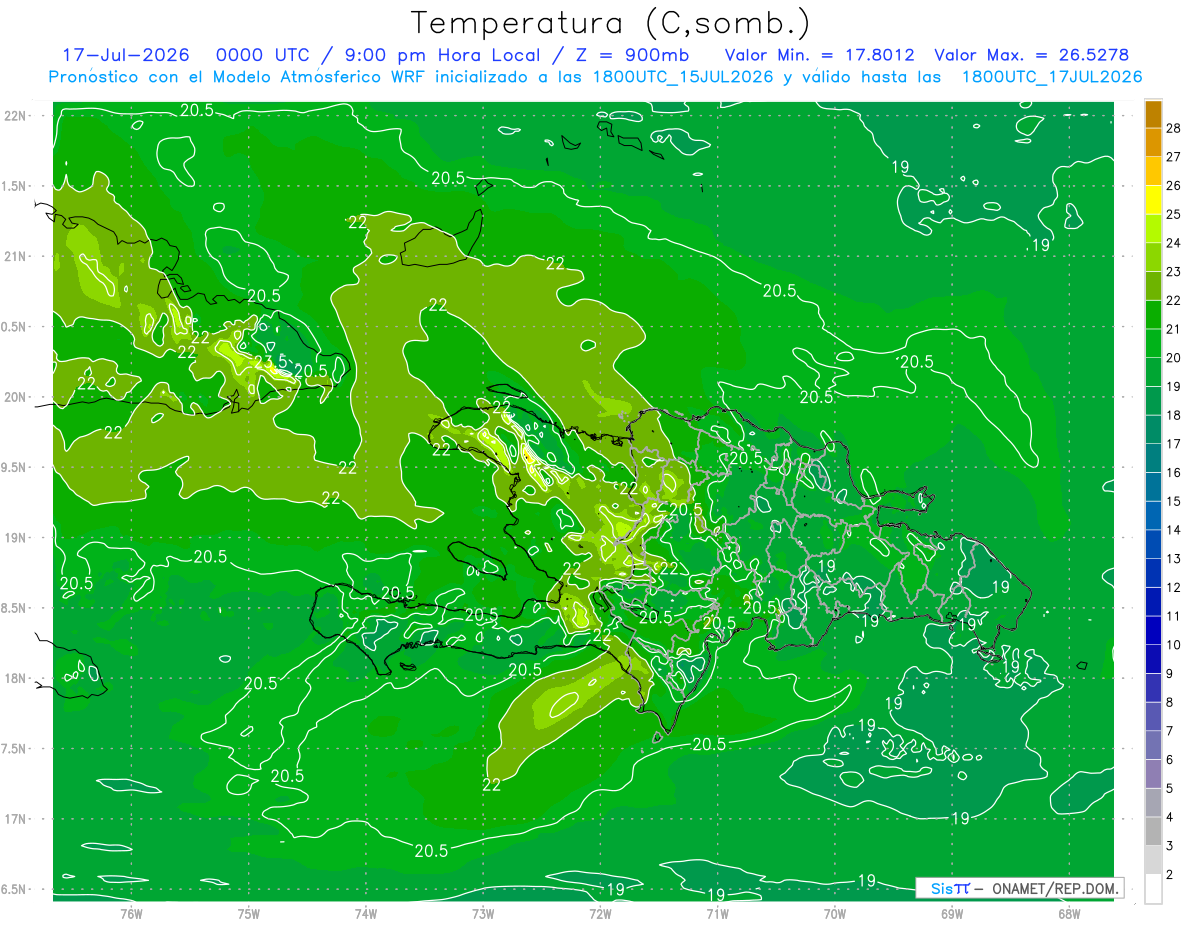1200x927 pixels.
Task: Click the colorbar label 25
Action: coord(1174,214)
